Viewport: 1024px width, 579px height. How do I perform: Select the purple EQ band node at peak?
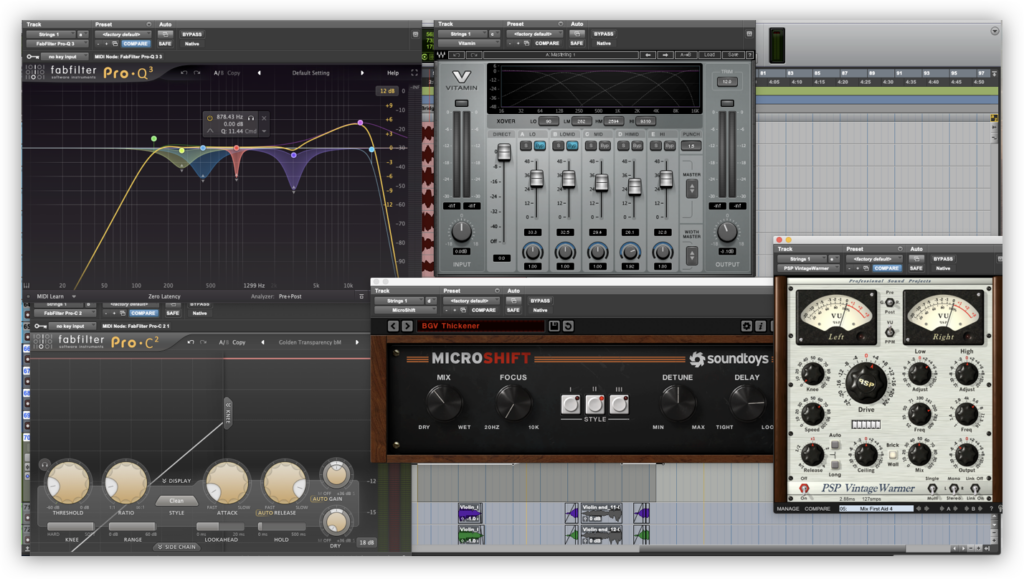360,123
